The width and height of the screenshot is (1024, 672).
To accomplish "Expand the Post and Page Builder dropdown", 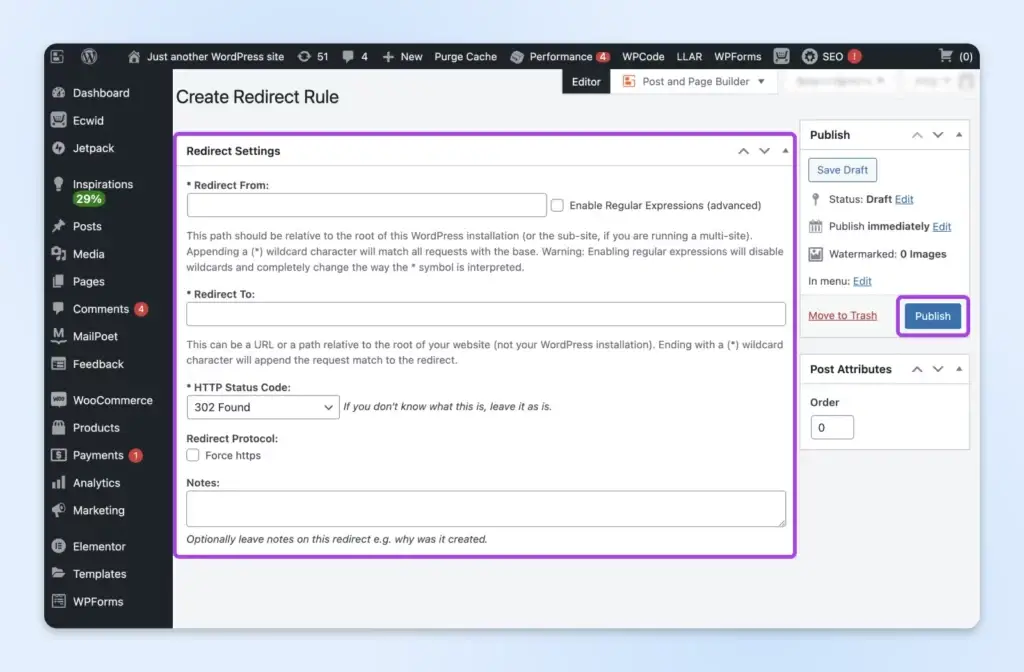I will 761,82.
